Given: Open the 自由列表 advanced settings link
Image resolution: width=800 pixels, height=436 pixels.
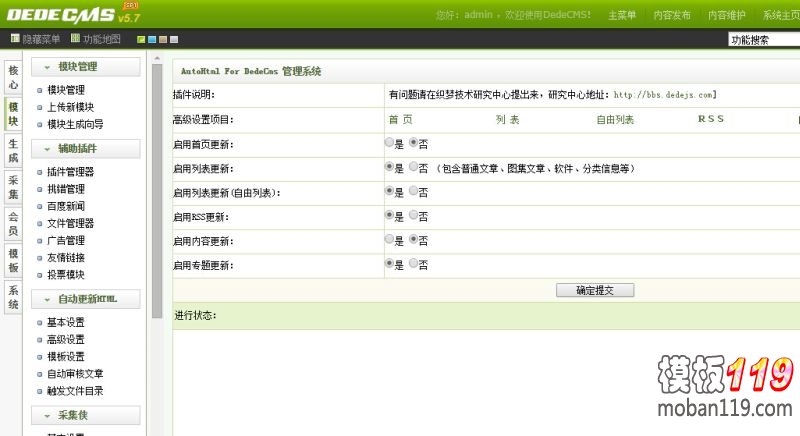Looking at the screenshot, I should 615,120.
